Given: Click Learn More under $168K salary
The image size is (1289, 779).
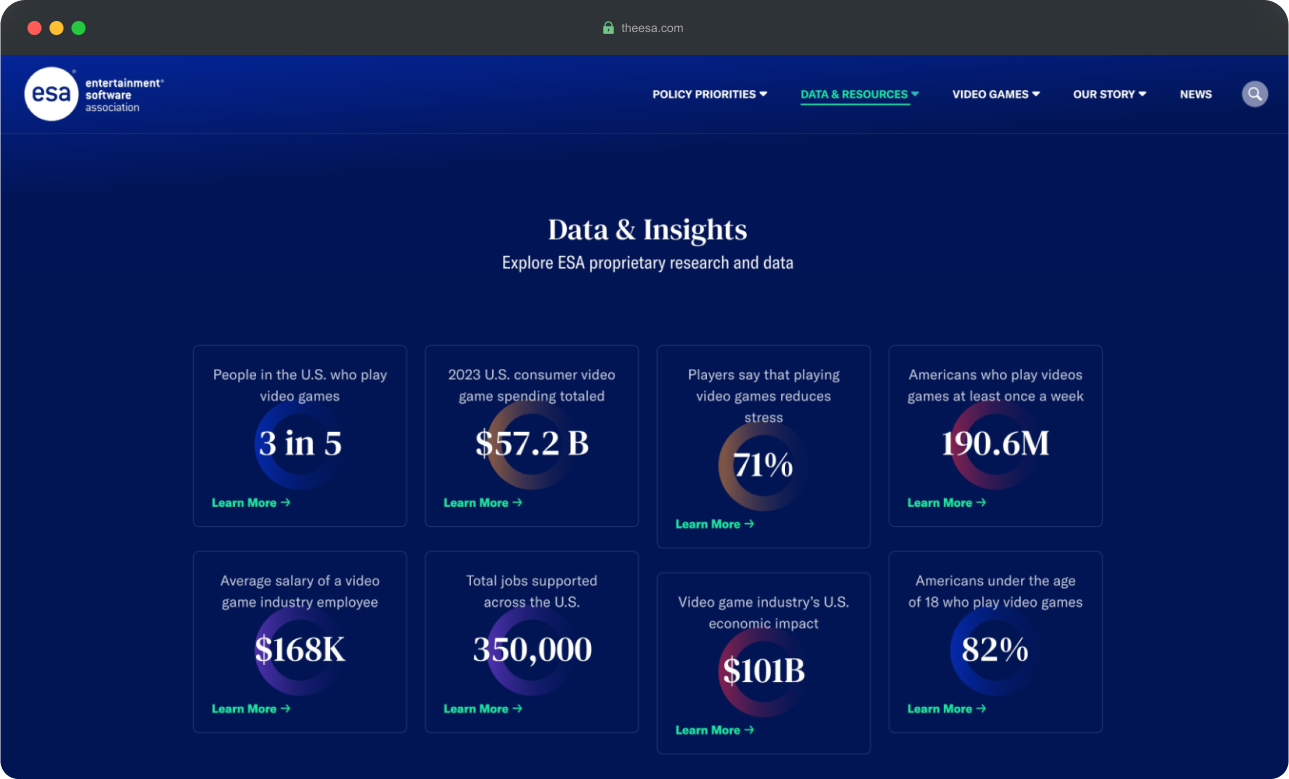Looking at the screenshot, I should click(251, 709).
